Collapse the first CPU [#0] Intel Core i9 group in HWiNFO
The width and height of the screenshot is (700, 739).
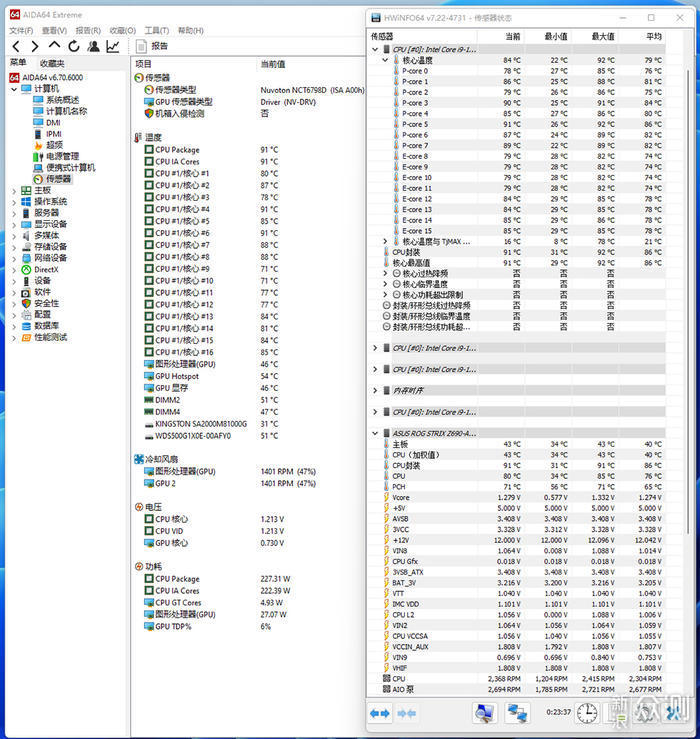pos(375,49)
